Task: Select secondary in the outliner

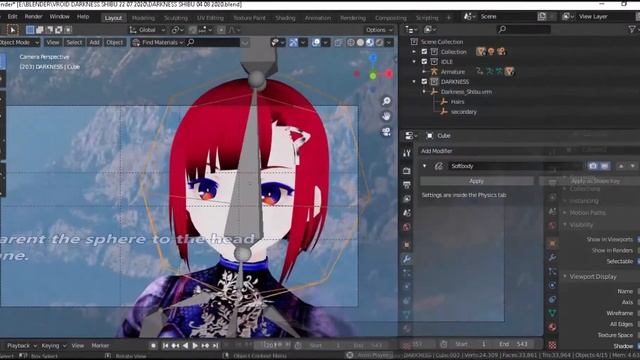Action: coord(464,112)
